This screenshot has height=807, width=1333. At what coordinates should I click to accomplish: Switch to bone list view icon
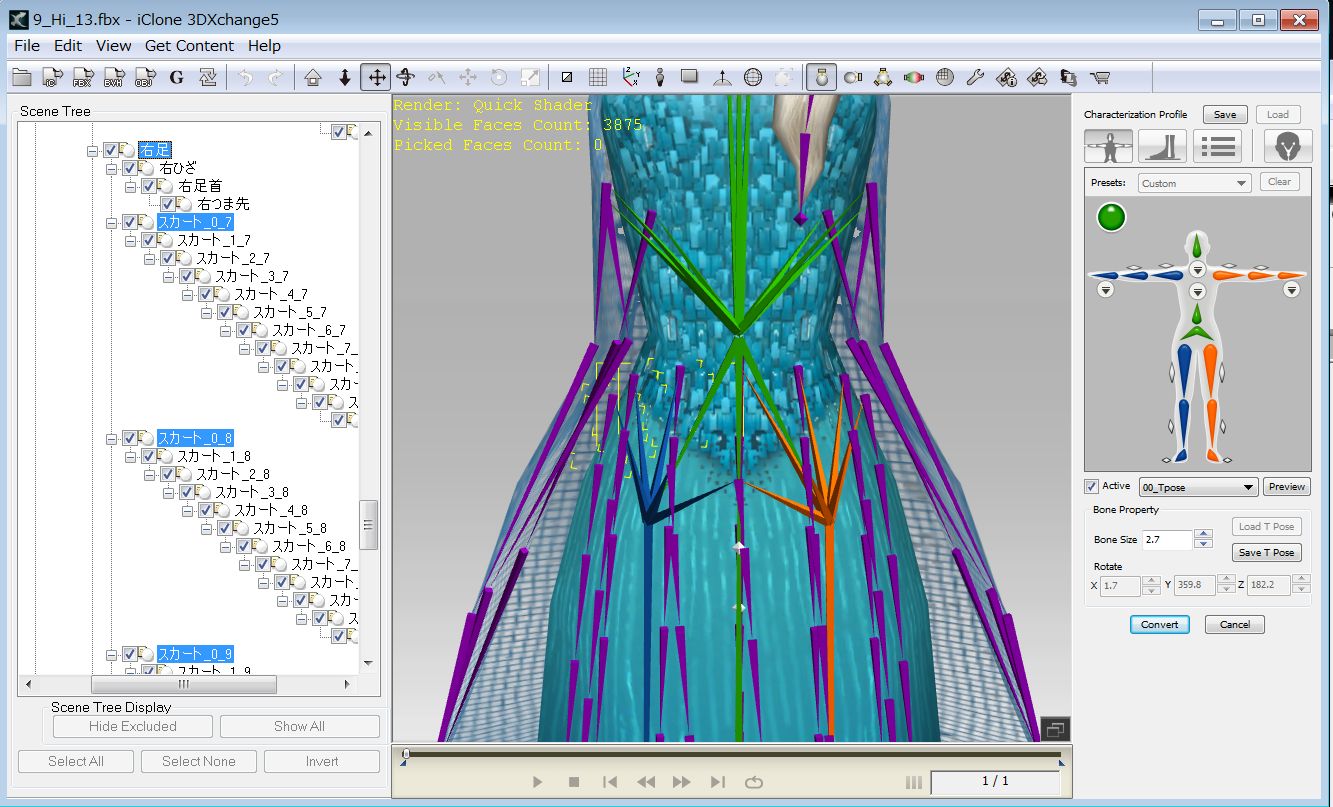[1217, 147]
